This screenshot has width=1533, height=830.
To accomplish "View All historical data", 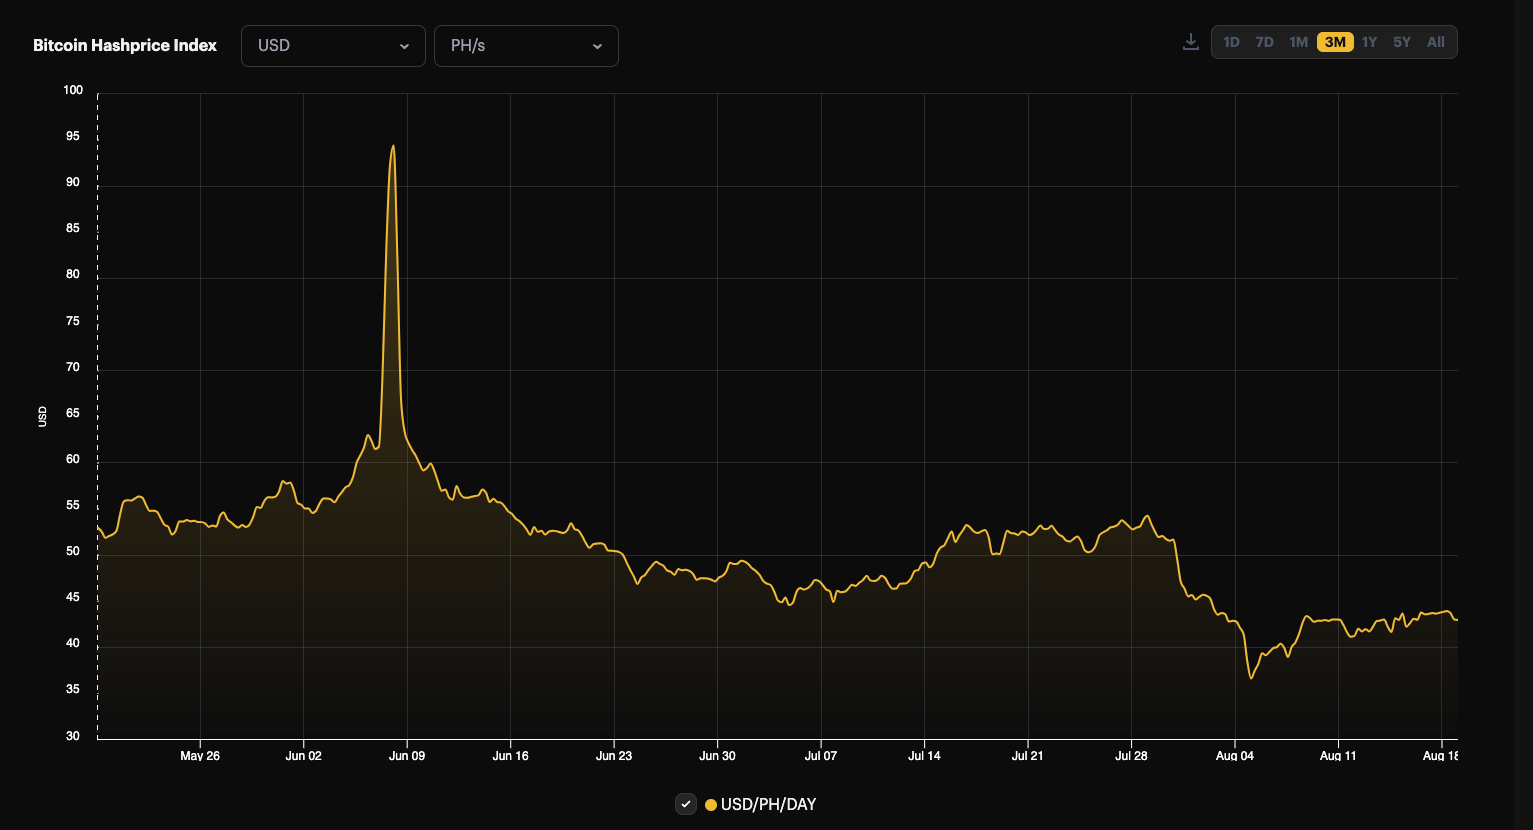I will click(x=1435, y=42).
